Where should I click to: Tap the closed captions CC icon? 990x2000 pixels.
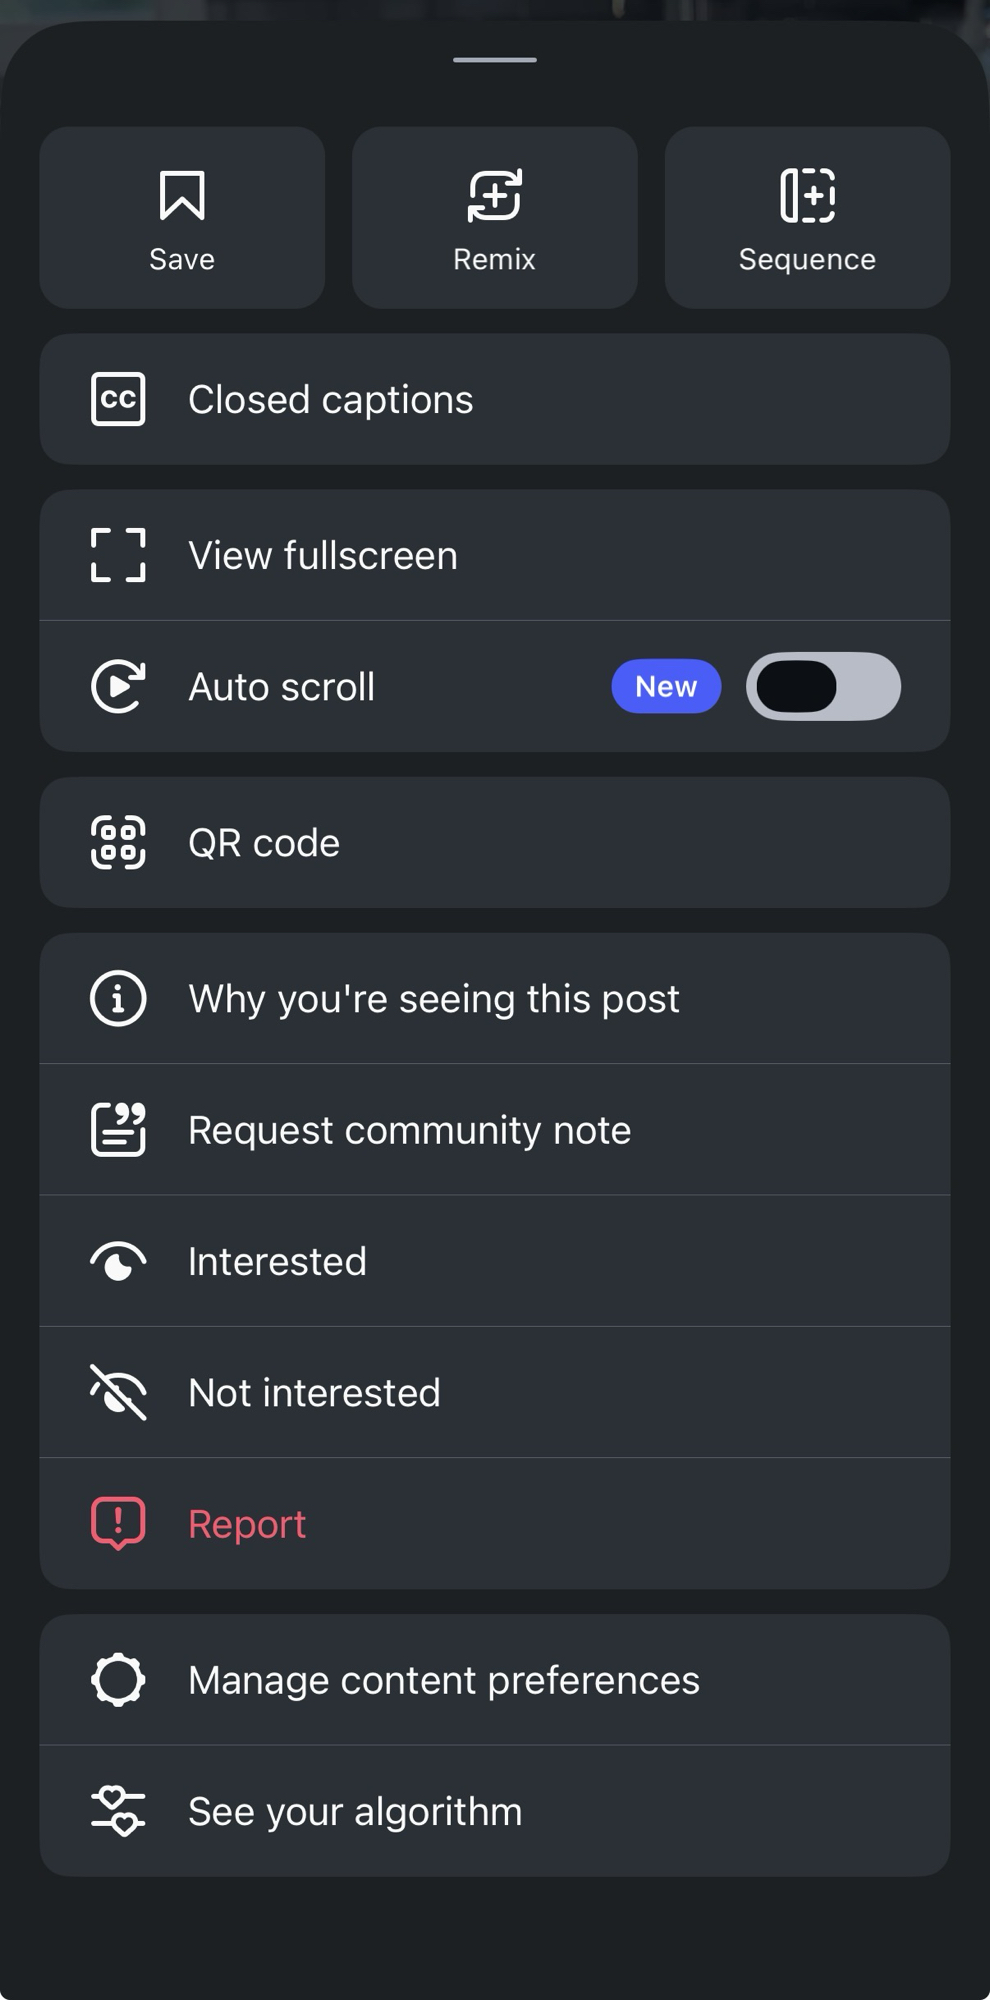118,399
